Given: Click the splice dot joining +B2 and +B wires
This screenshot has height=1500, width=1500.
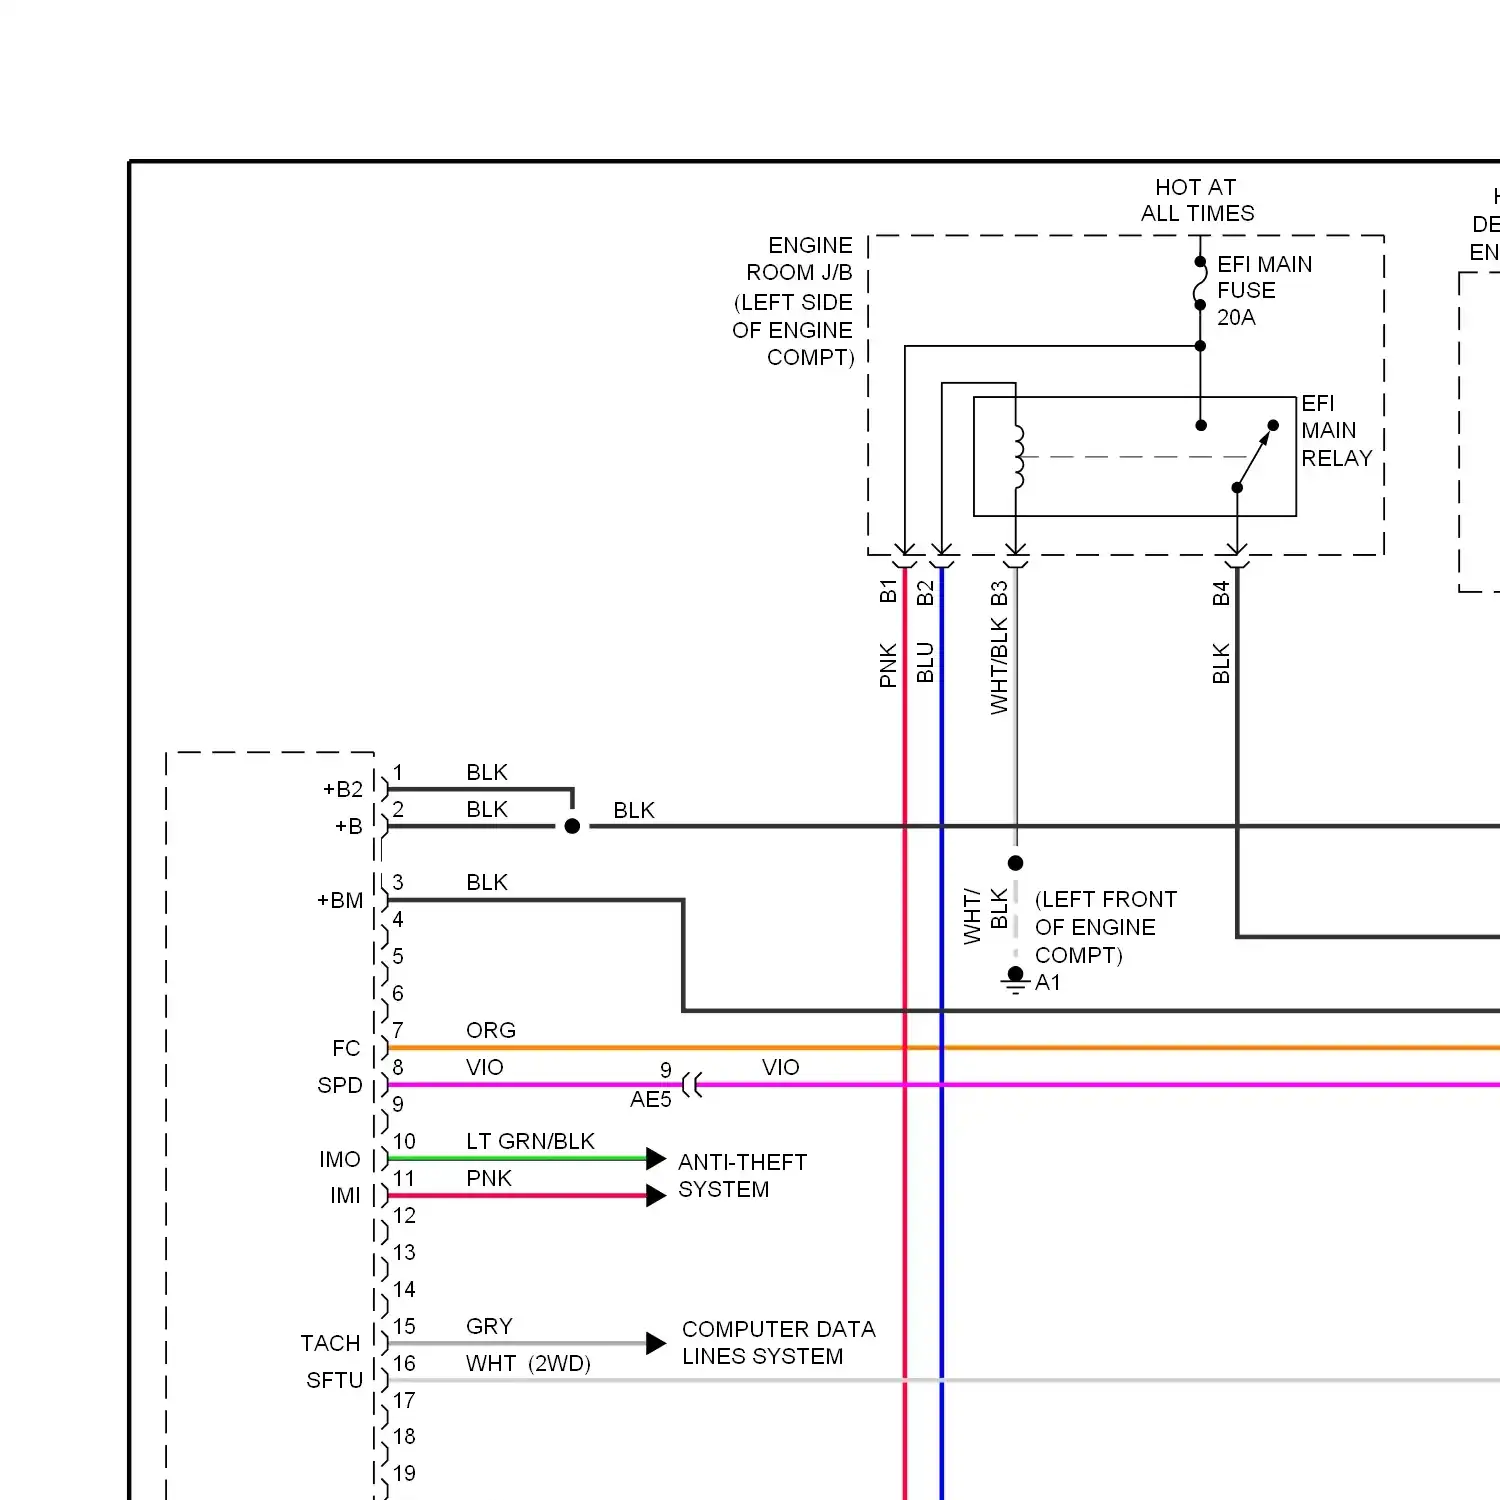Looking at the screenshot, I should 572,826.
